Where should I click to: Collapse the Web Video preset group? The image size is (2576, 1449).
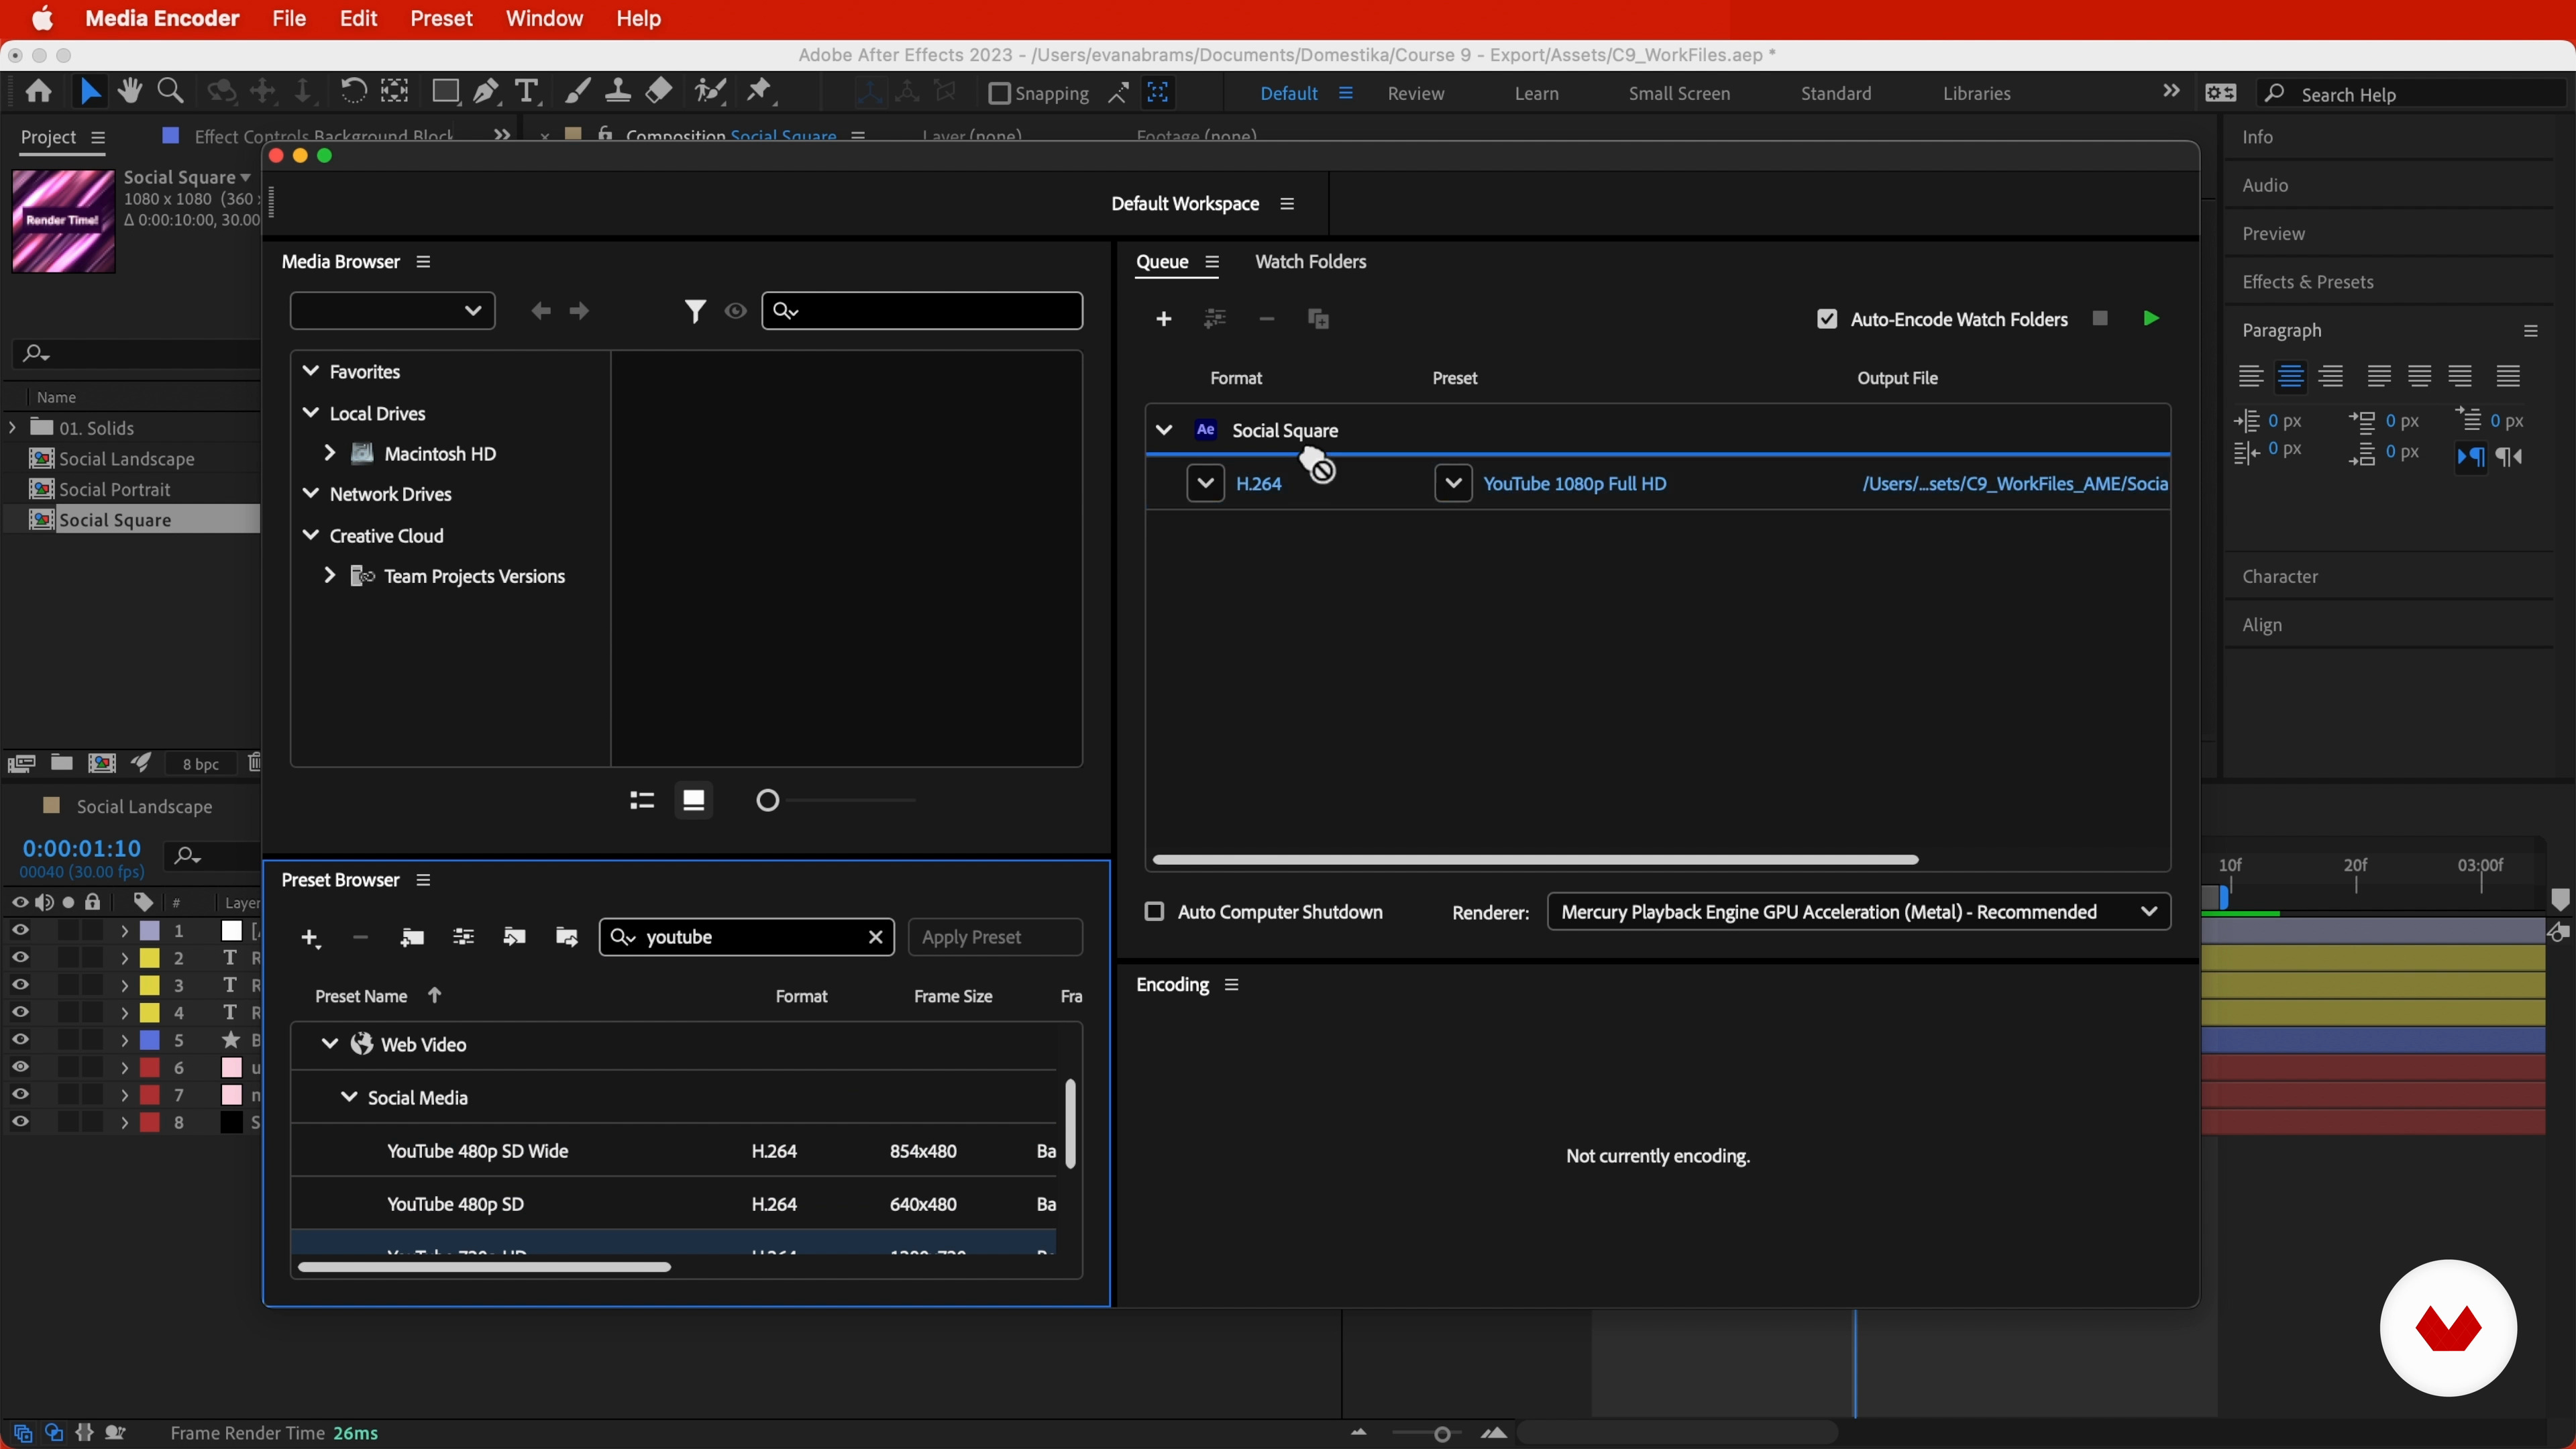pos(329,1044)
